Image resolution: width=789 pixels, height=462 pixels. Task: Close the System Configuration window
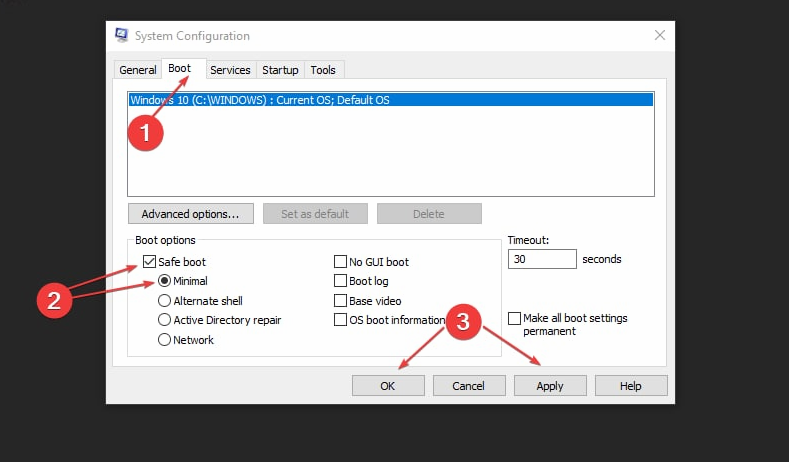(659, 35)
